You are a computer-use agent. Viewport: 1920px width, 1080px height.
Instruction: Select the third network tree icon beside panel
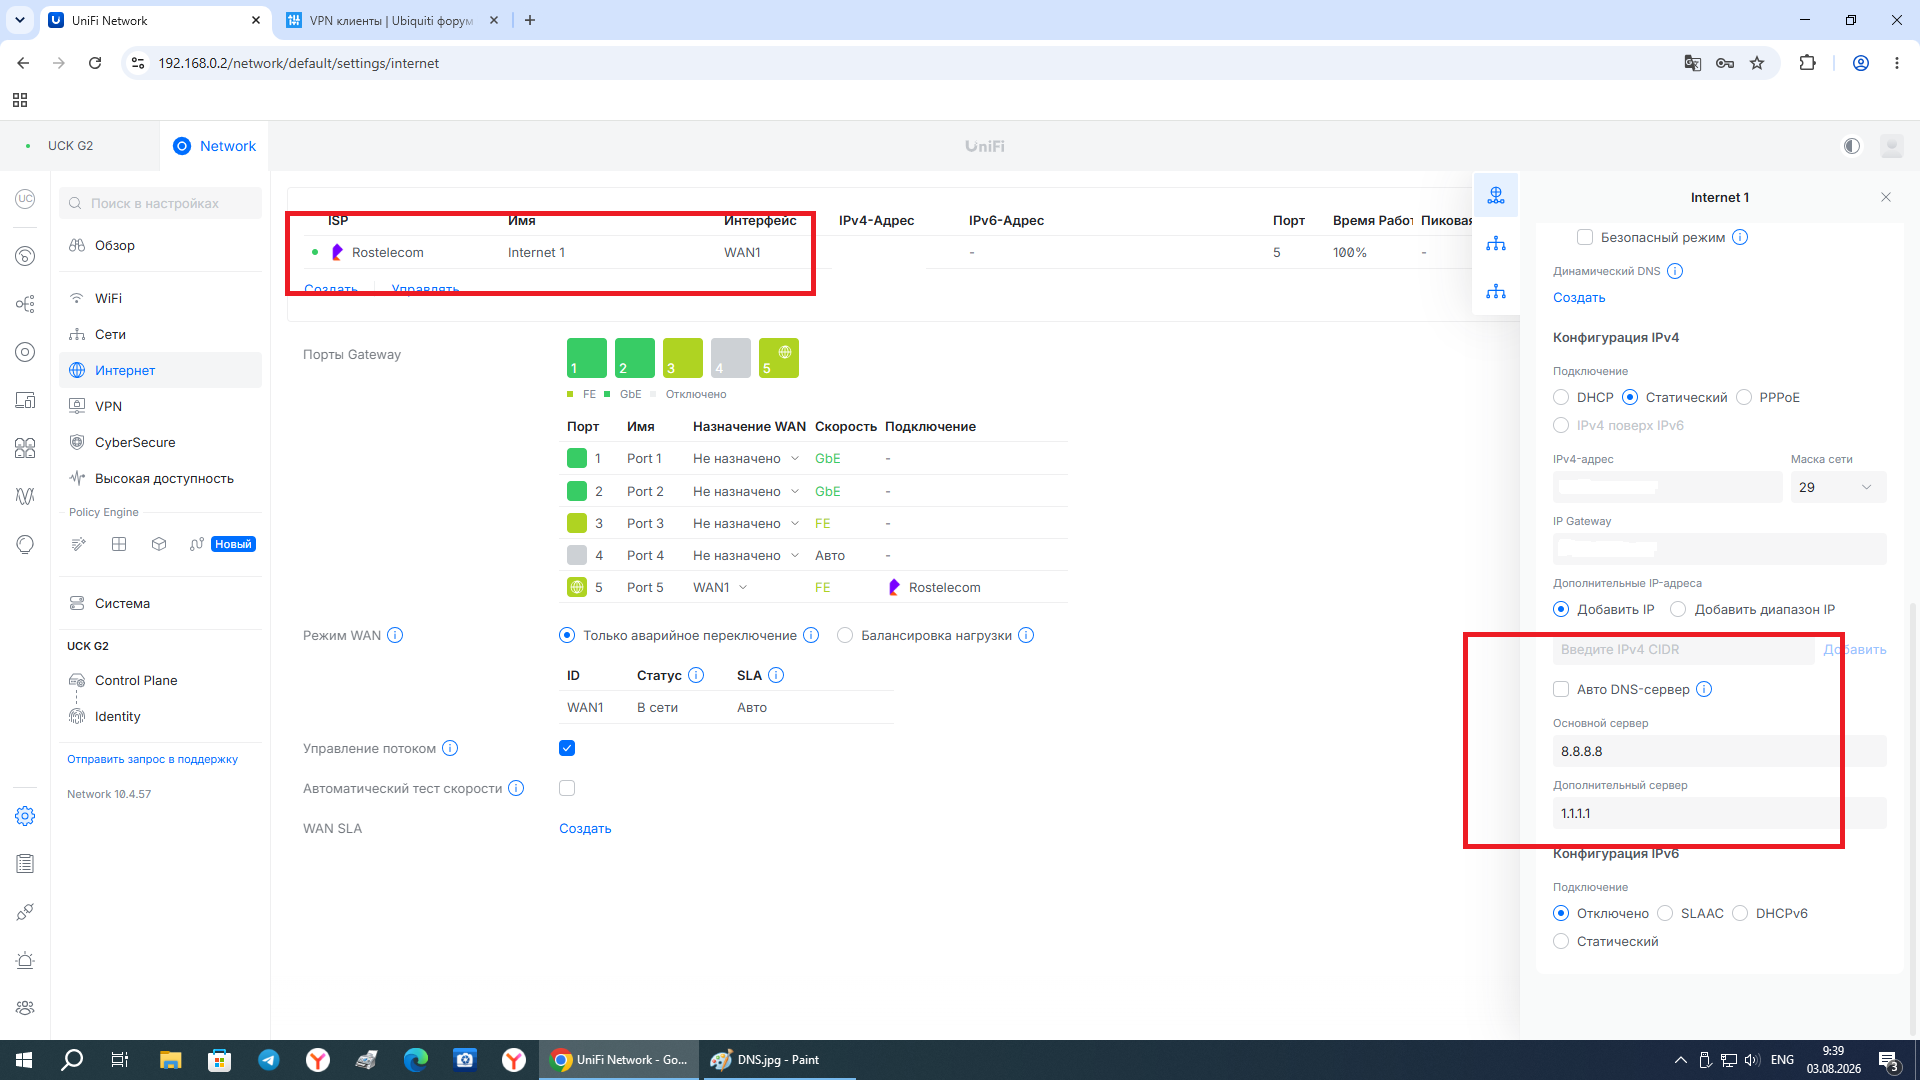pos(1496,292)
